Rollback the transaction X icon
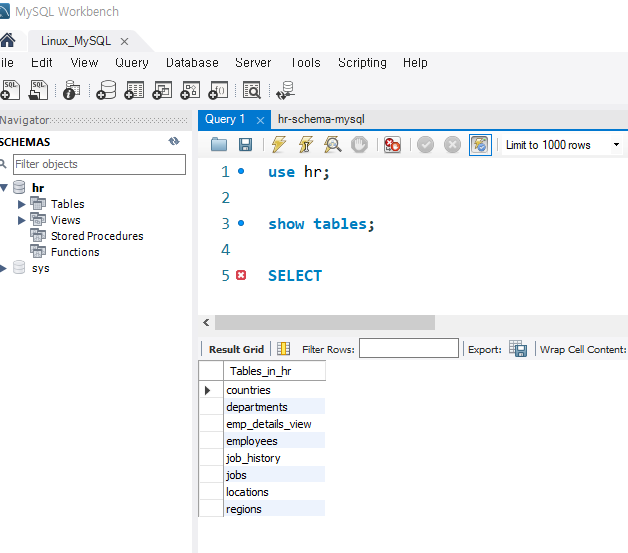The image size is (628, 553). coord(452,145)
